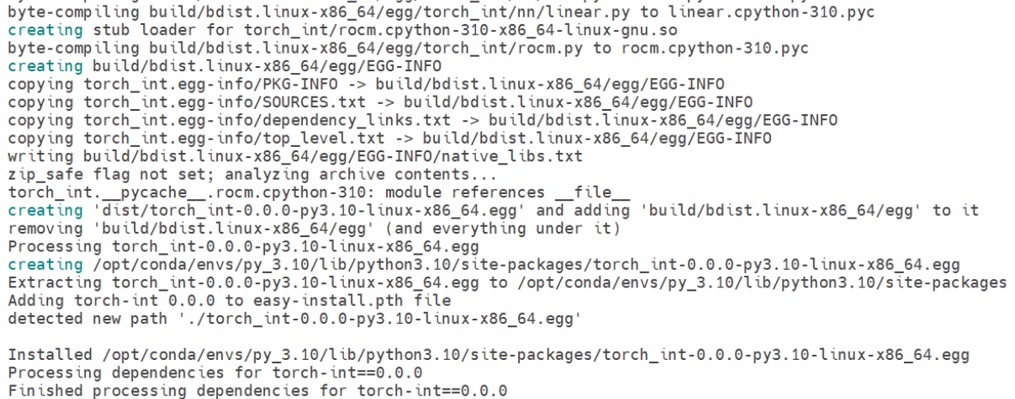Click the first cyan 'creating' word
Screen dimensions: 1015x399
click(45, 30)
